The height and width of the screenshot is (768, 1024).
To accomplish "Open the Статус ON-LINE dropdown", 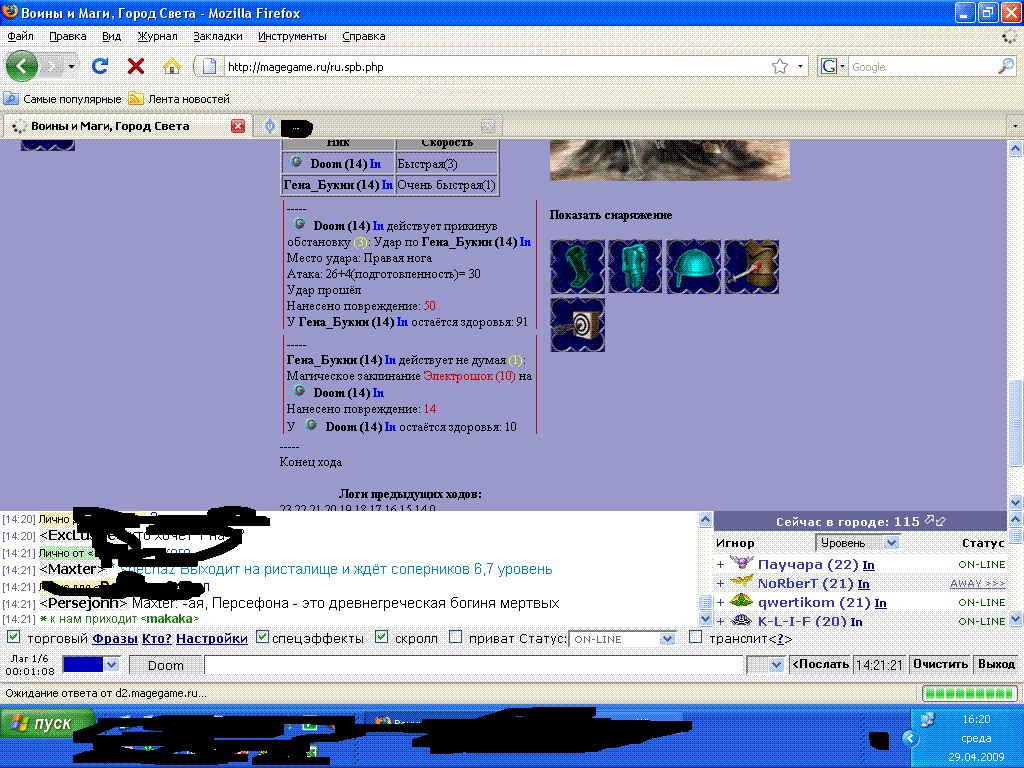I will coord(622,639).
